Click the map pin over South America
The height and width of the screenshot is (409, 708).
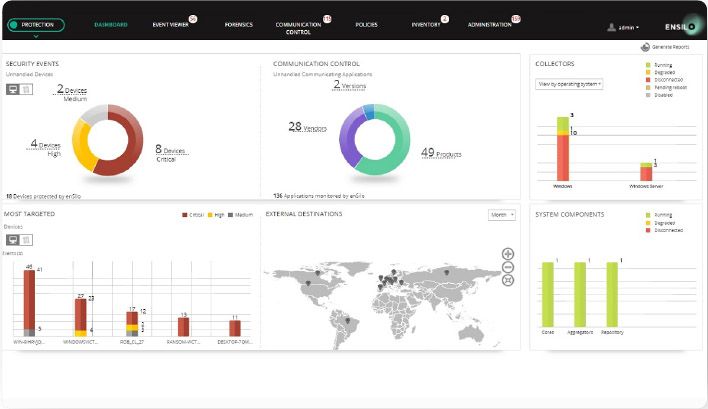[x=346, y=320]
